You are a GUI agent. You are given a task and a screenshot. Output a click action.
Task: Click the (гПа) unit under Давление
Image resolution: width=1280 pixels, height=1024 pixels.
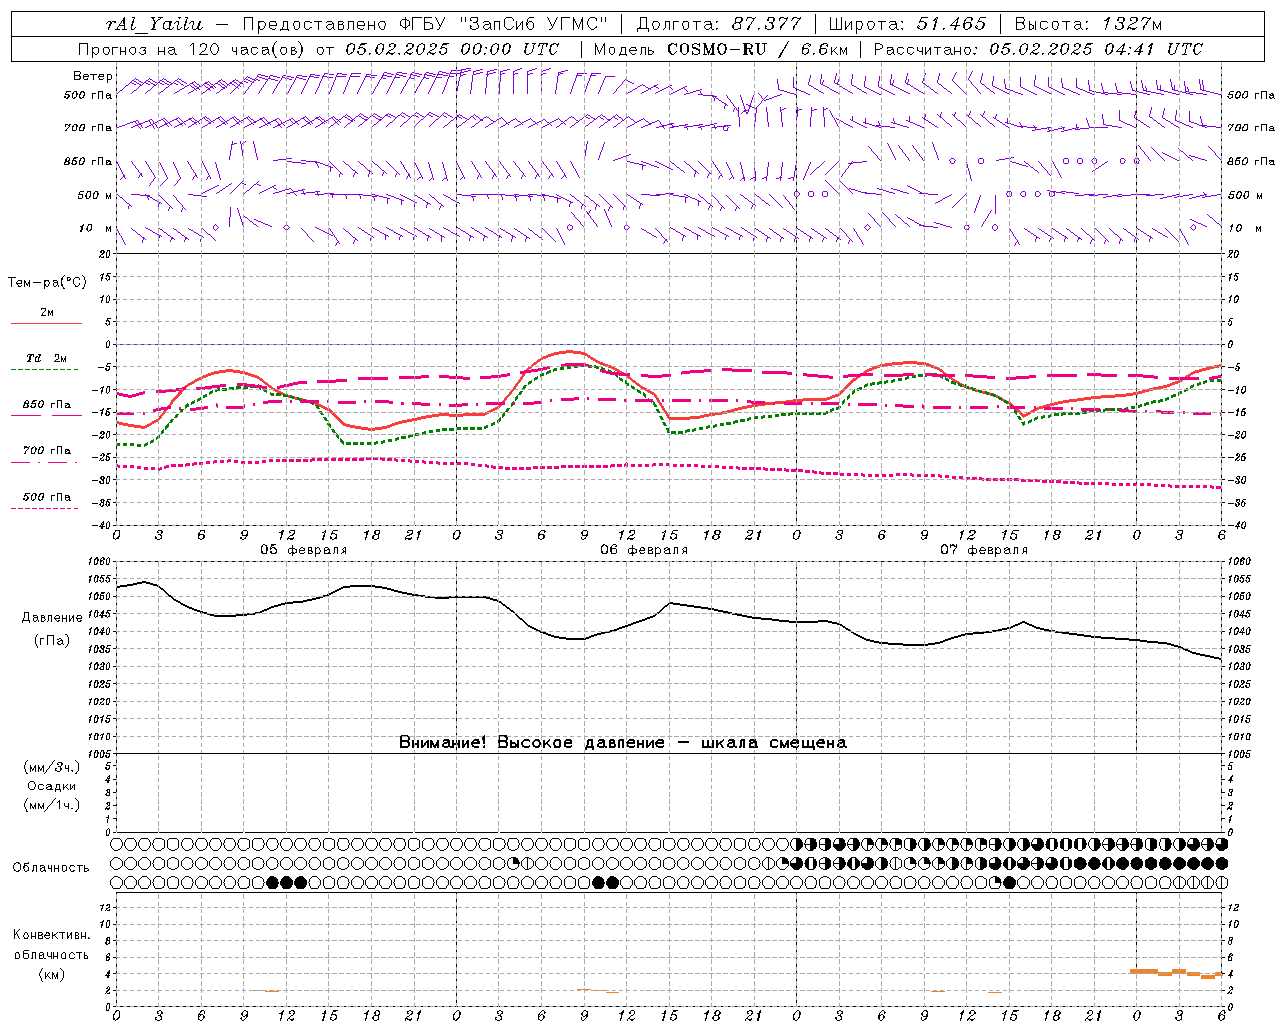52,641
